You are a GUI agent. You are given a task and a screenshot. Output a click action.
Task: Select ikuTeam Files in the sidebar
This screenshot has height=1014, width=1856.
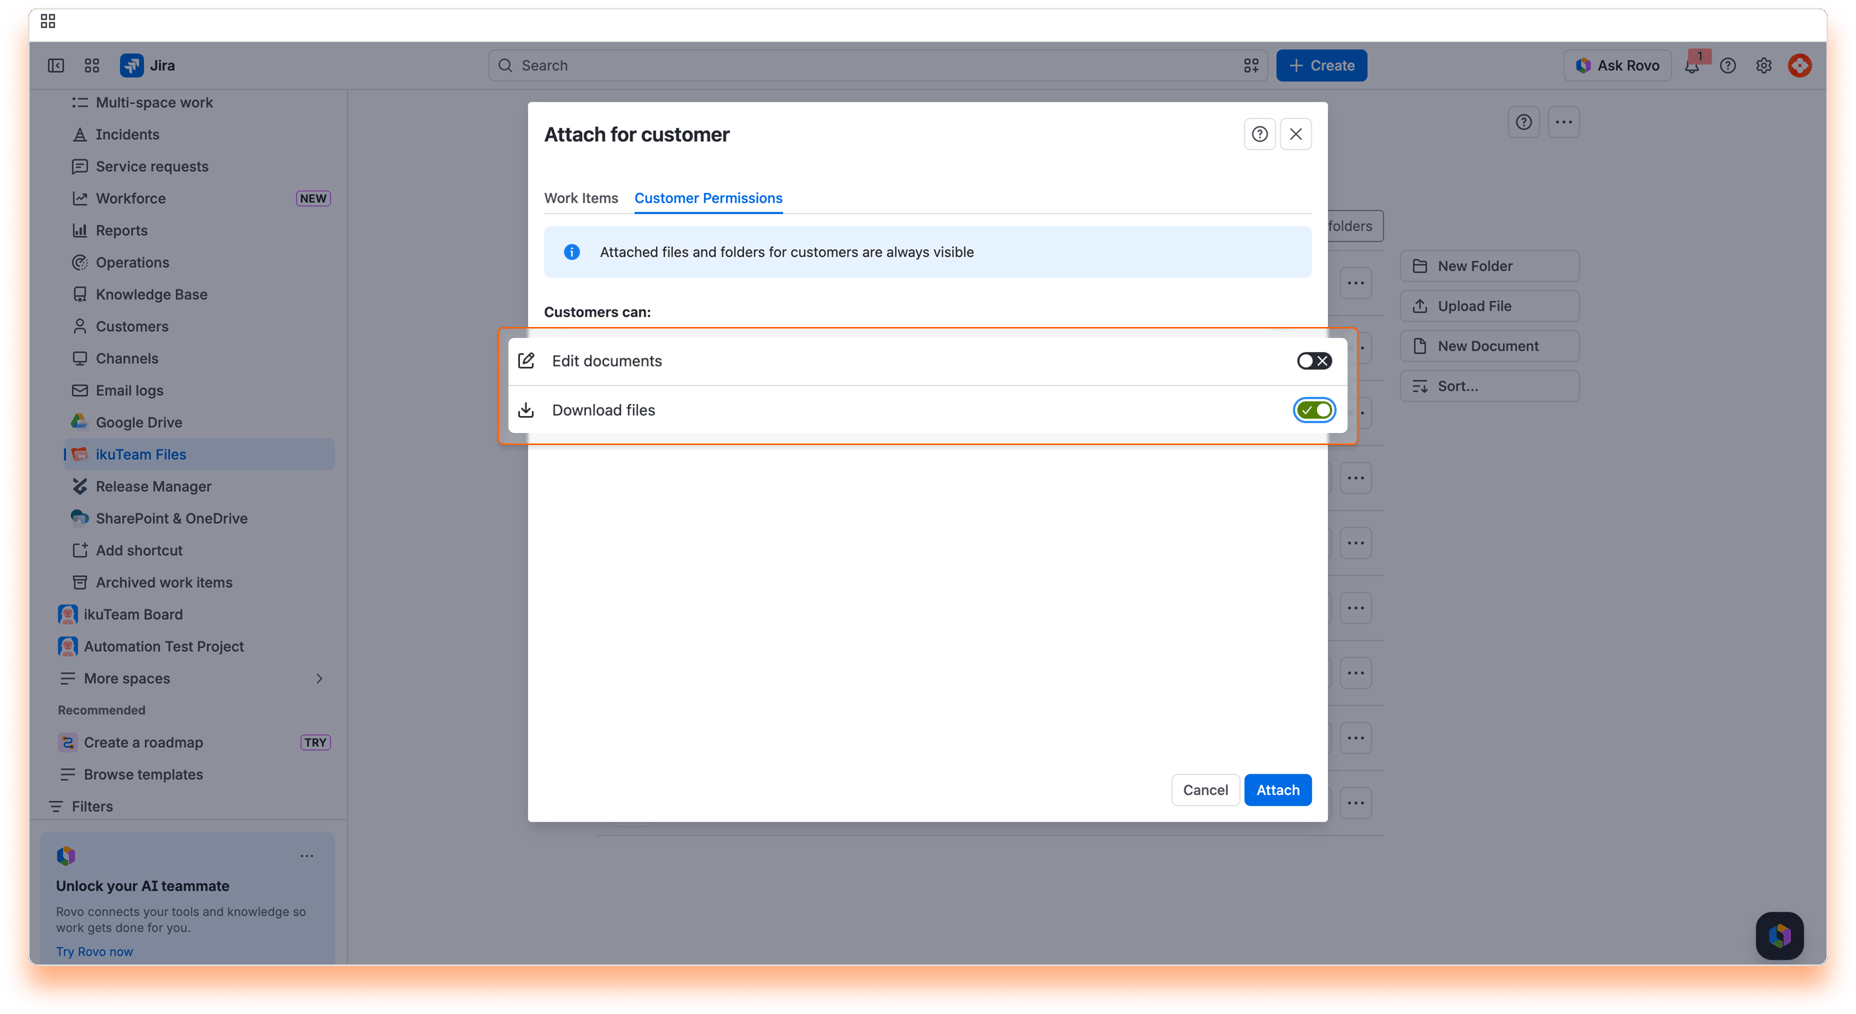200,454
